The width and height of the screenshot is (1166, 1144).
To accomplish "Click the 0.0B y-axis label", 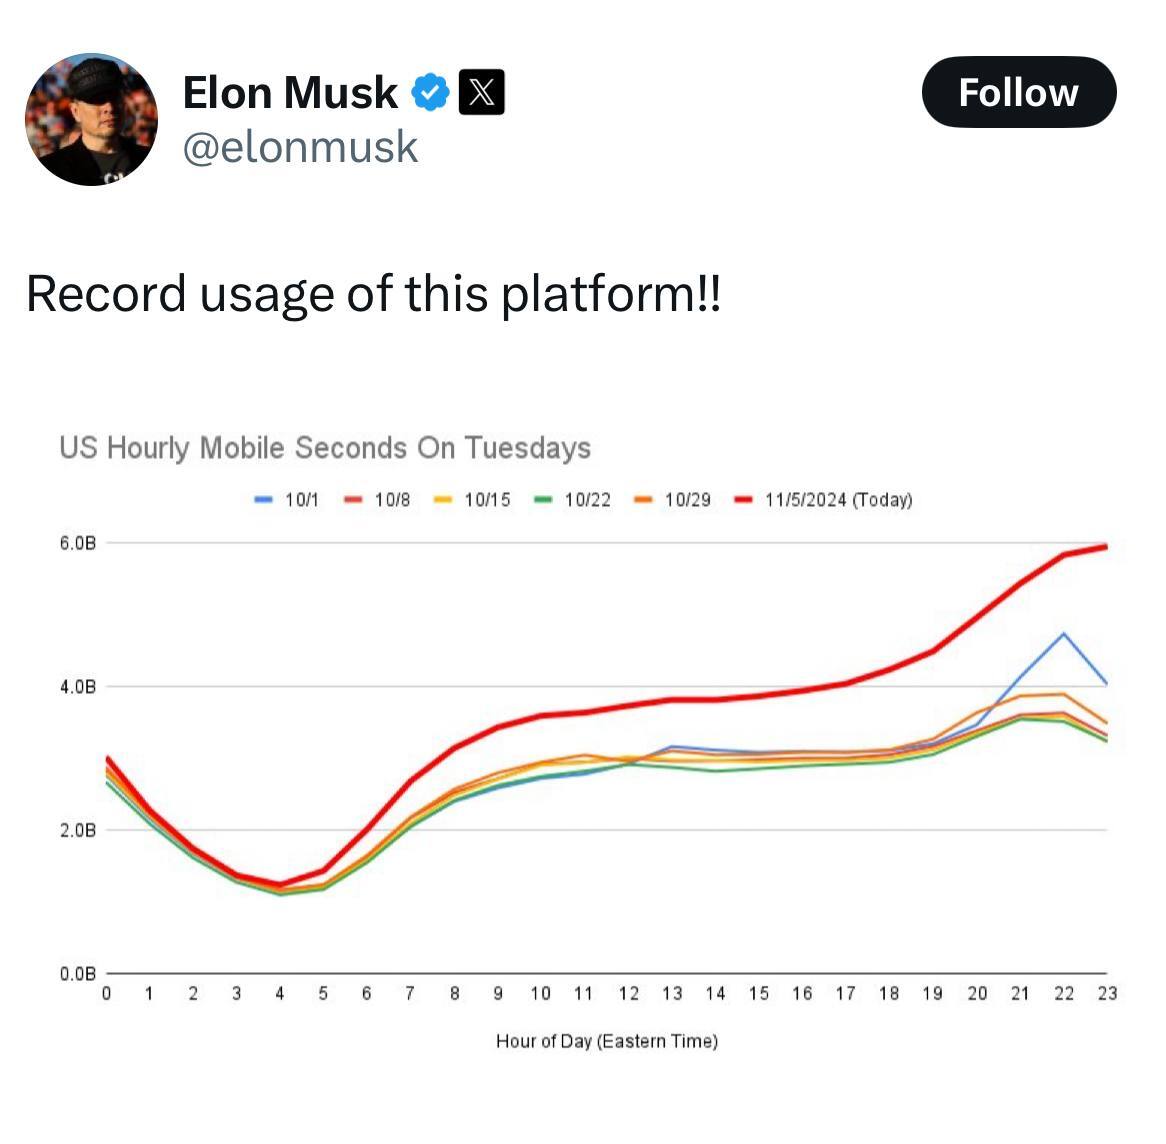I will (77, 973).
